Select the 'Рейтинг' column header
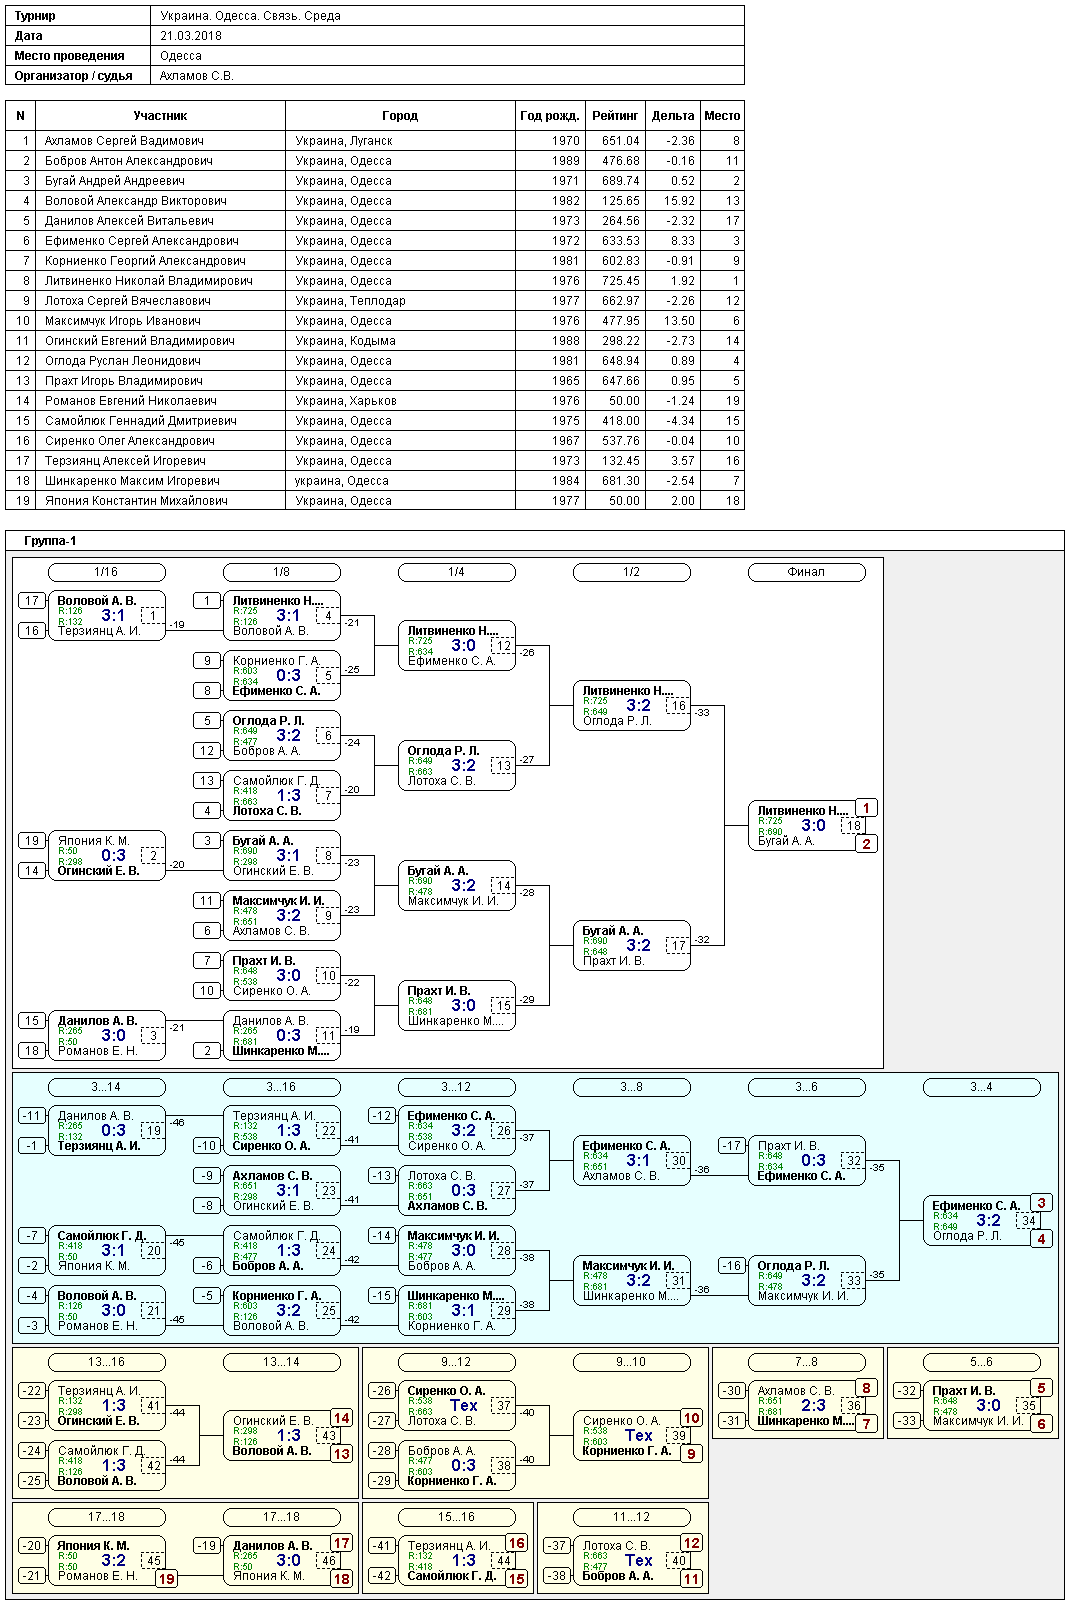 tap(615, 116)
